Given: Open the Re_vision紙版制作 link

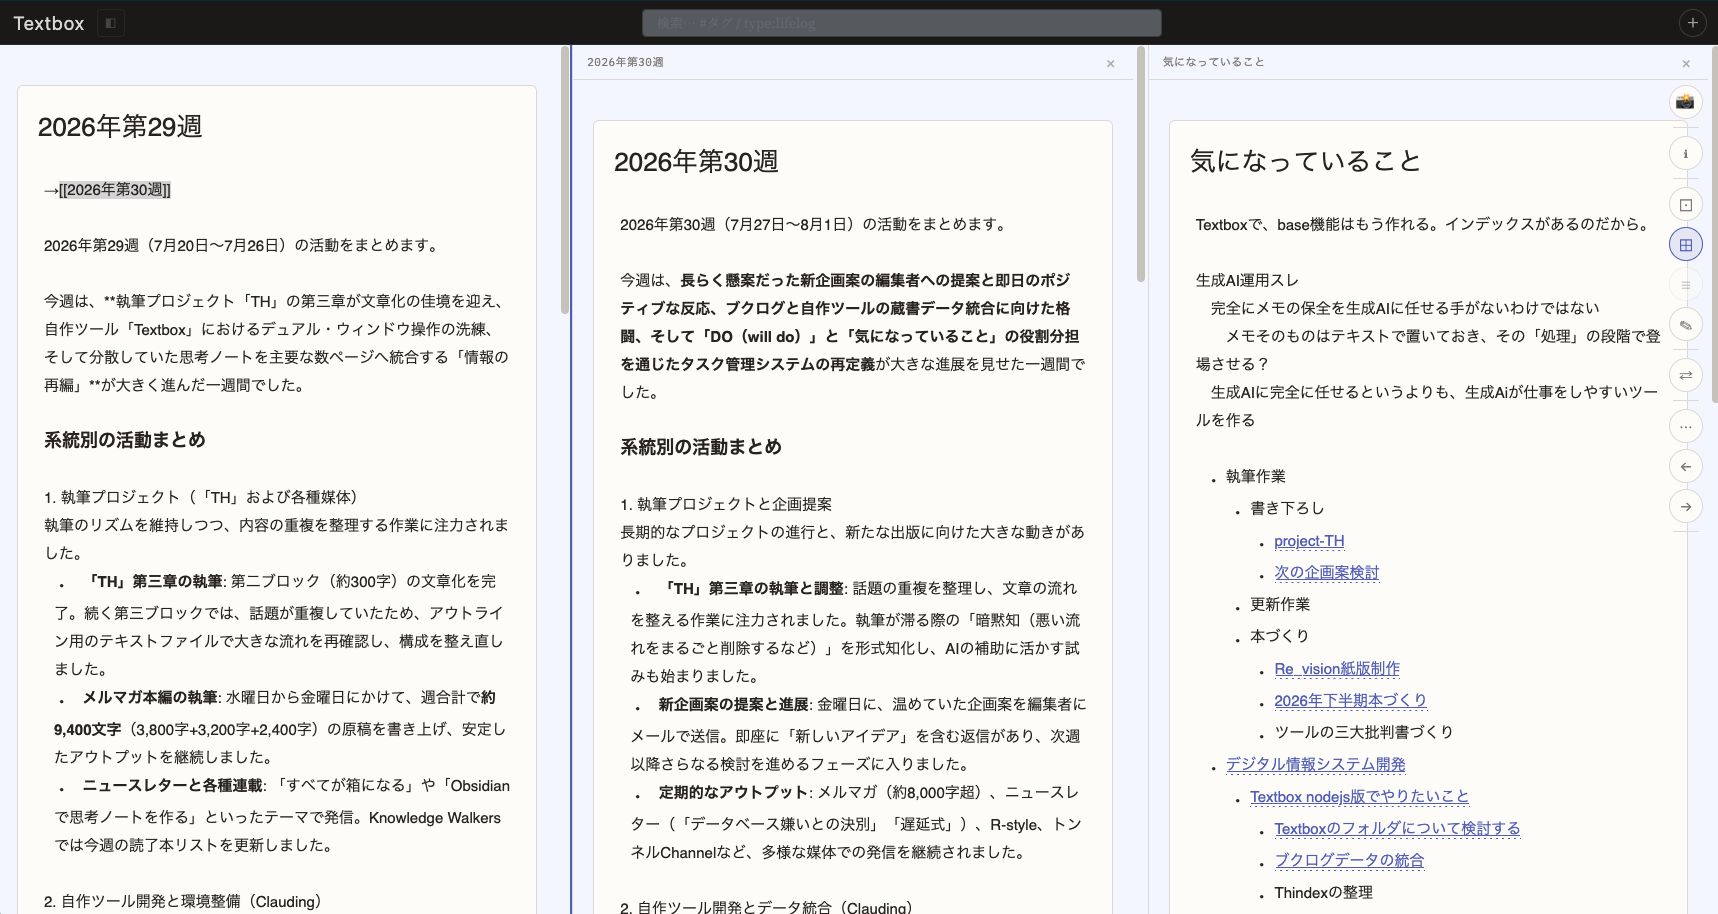Looking at the screenshot, I should point(1337,669).
